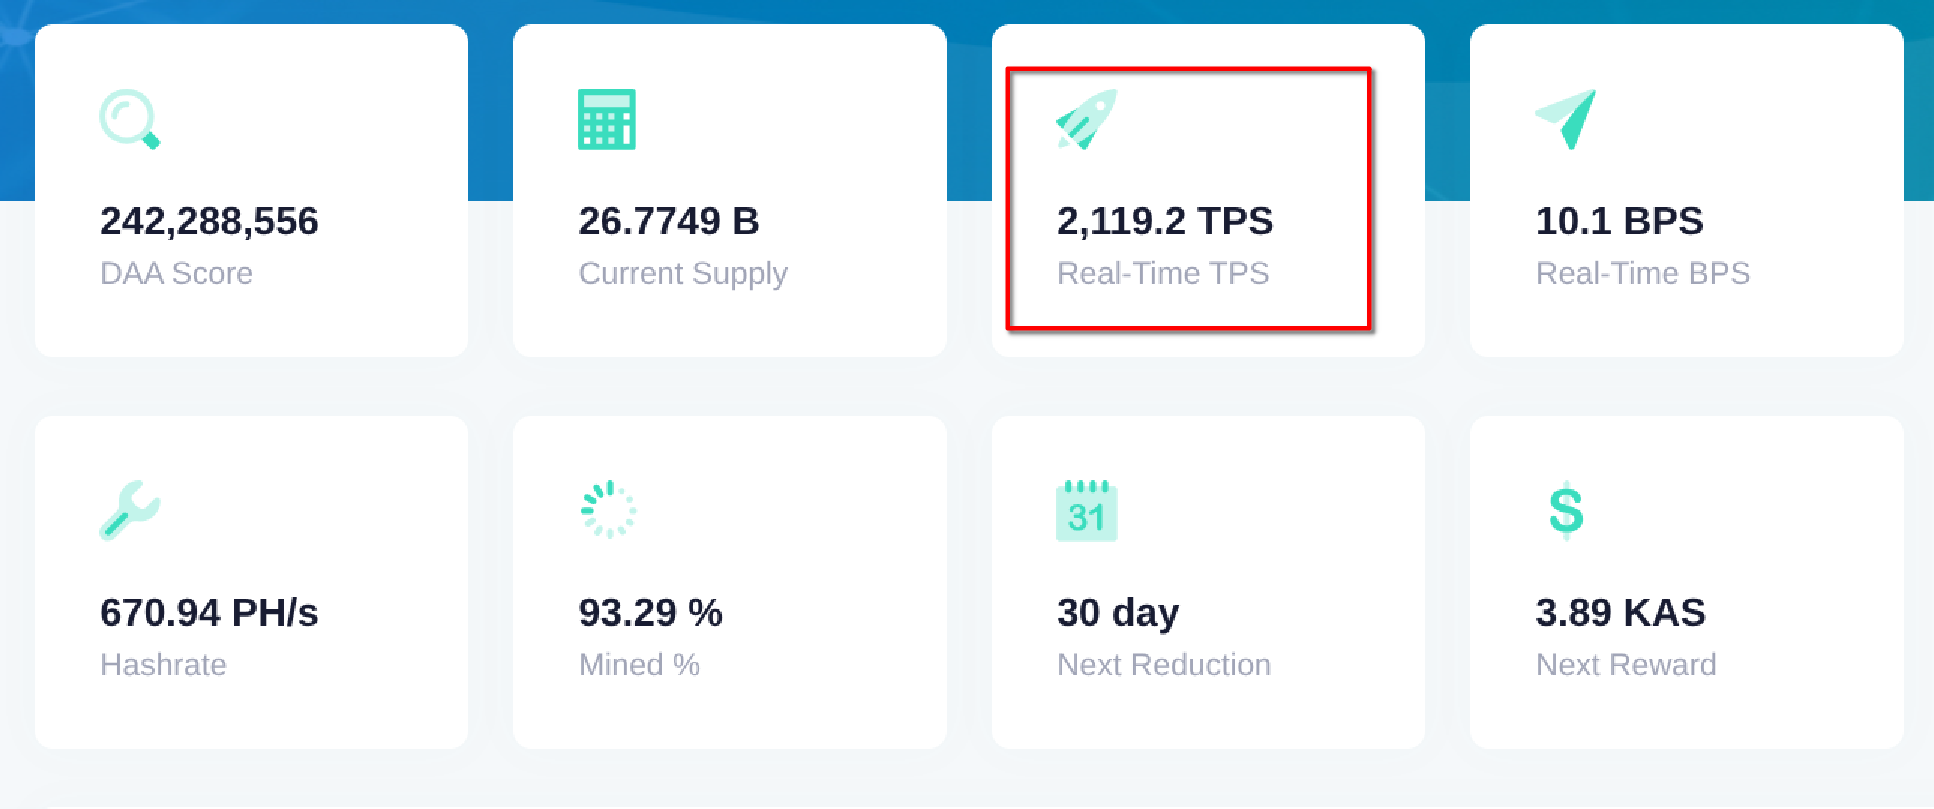Image resolution: width=1934 pixels, height=809 pixels.
Task: Click the calendar Next Reduction icon
Action: click(x=1086, y=510)
